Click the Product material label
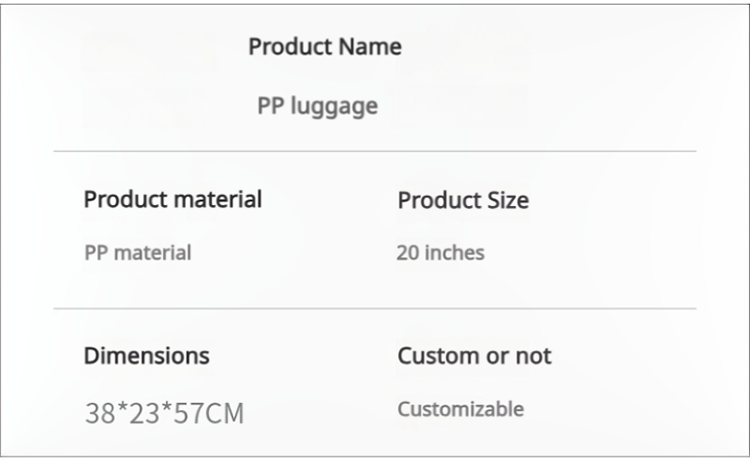 [x=173, y=199]
